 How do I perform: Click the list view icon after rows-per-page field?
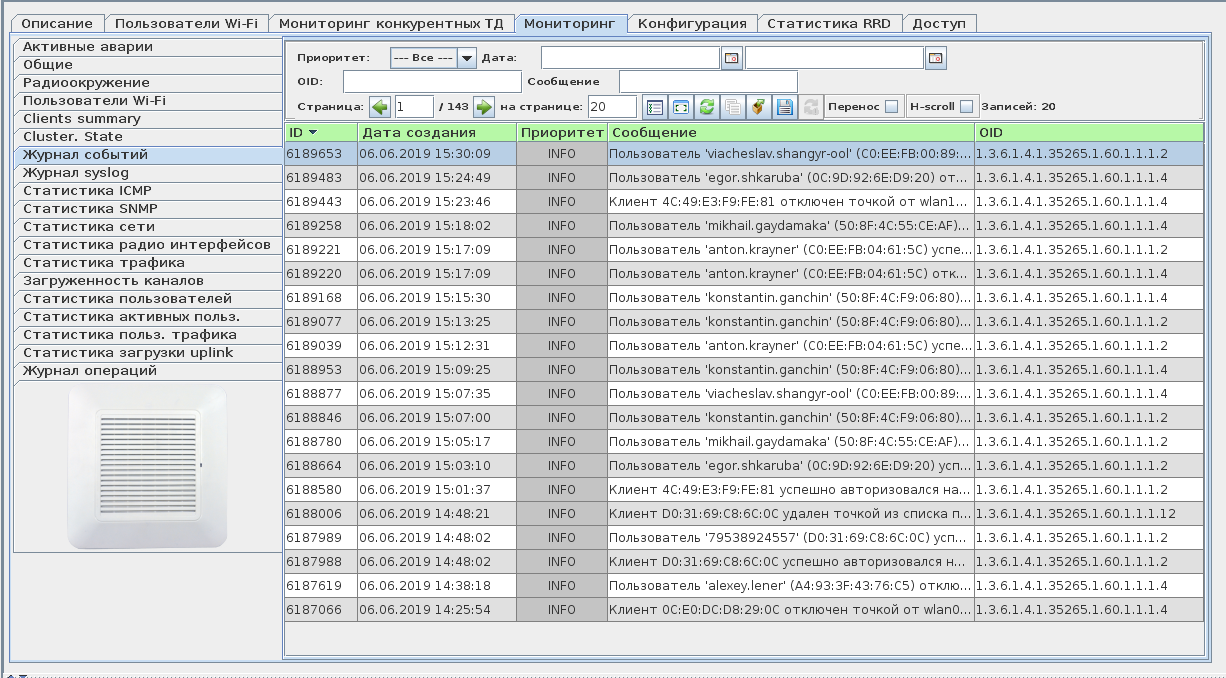click(x=655, y=107)
